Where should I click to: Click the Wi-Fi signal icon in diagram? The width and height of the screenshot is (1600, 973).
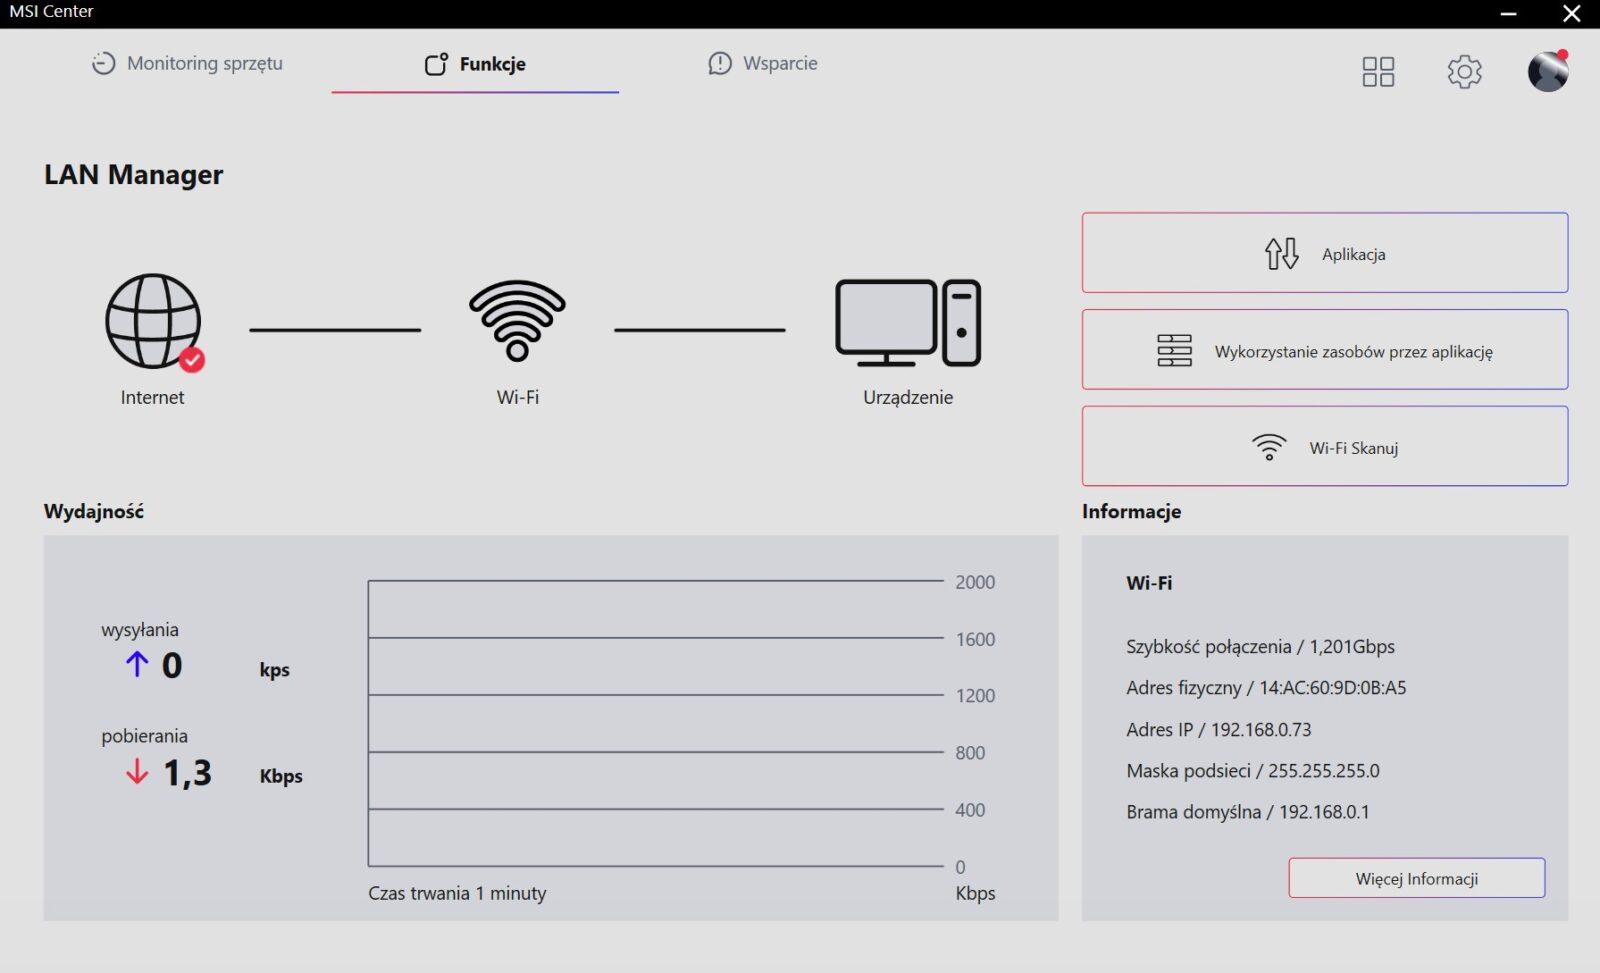(x=517, y=320)
